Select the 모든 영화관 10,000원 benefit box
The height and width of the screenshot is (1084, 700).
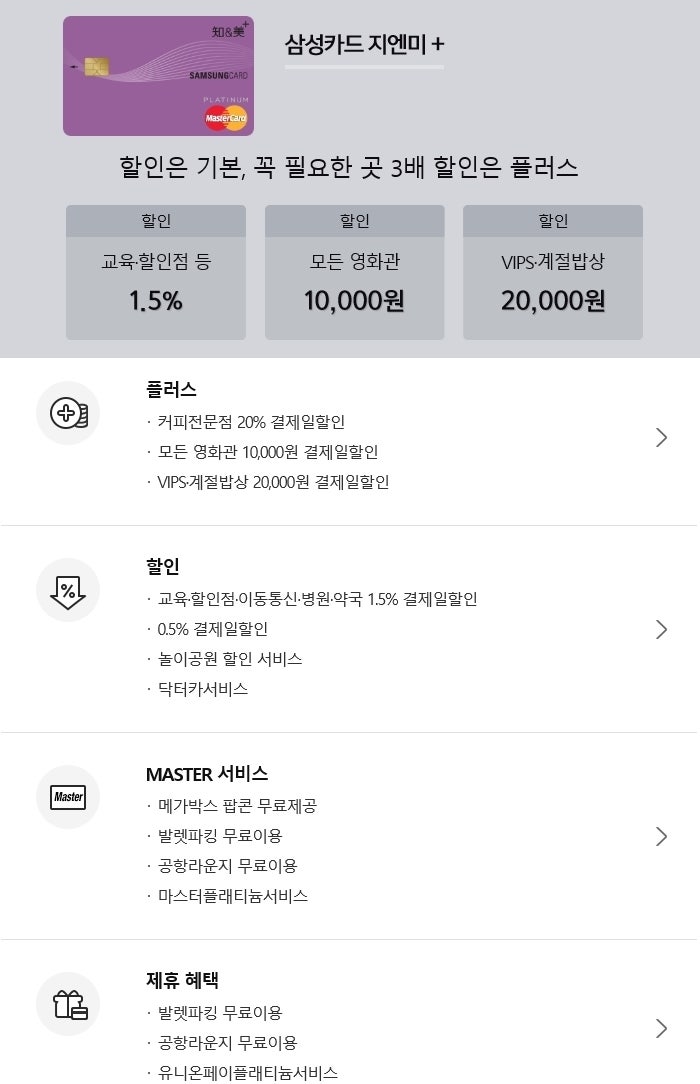coord(354,272)
